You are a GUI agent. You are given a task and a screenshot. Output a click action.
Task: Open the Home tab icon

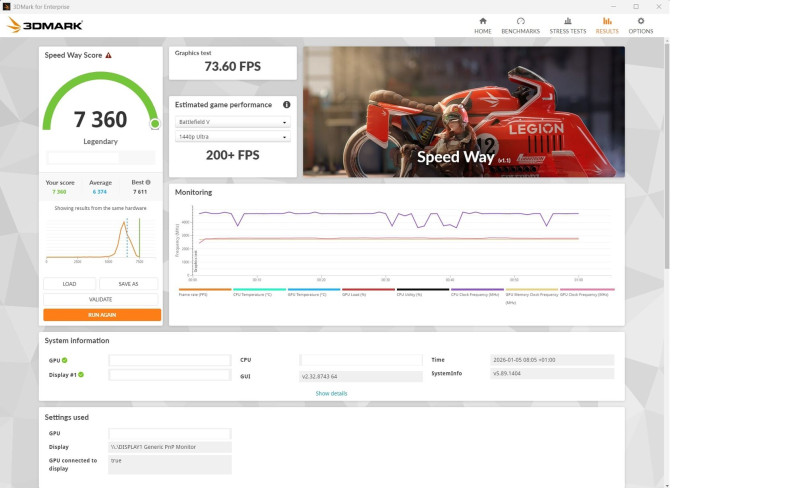click(483, 21)
